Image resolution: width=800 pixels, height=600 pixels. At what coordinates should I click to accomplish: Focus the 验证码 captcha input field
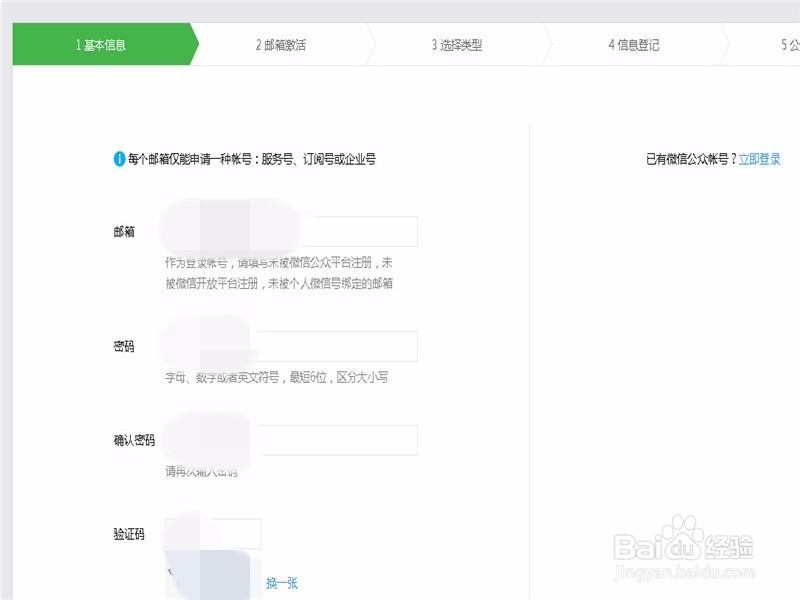(213, 534)
